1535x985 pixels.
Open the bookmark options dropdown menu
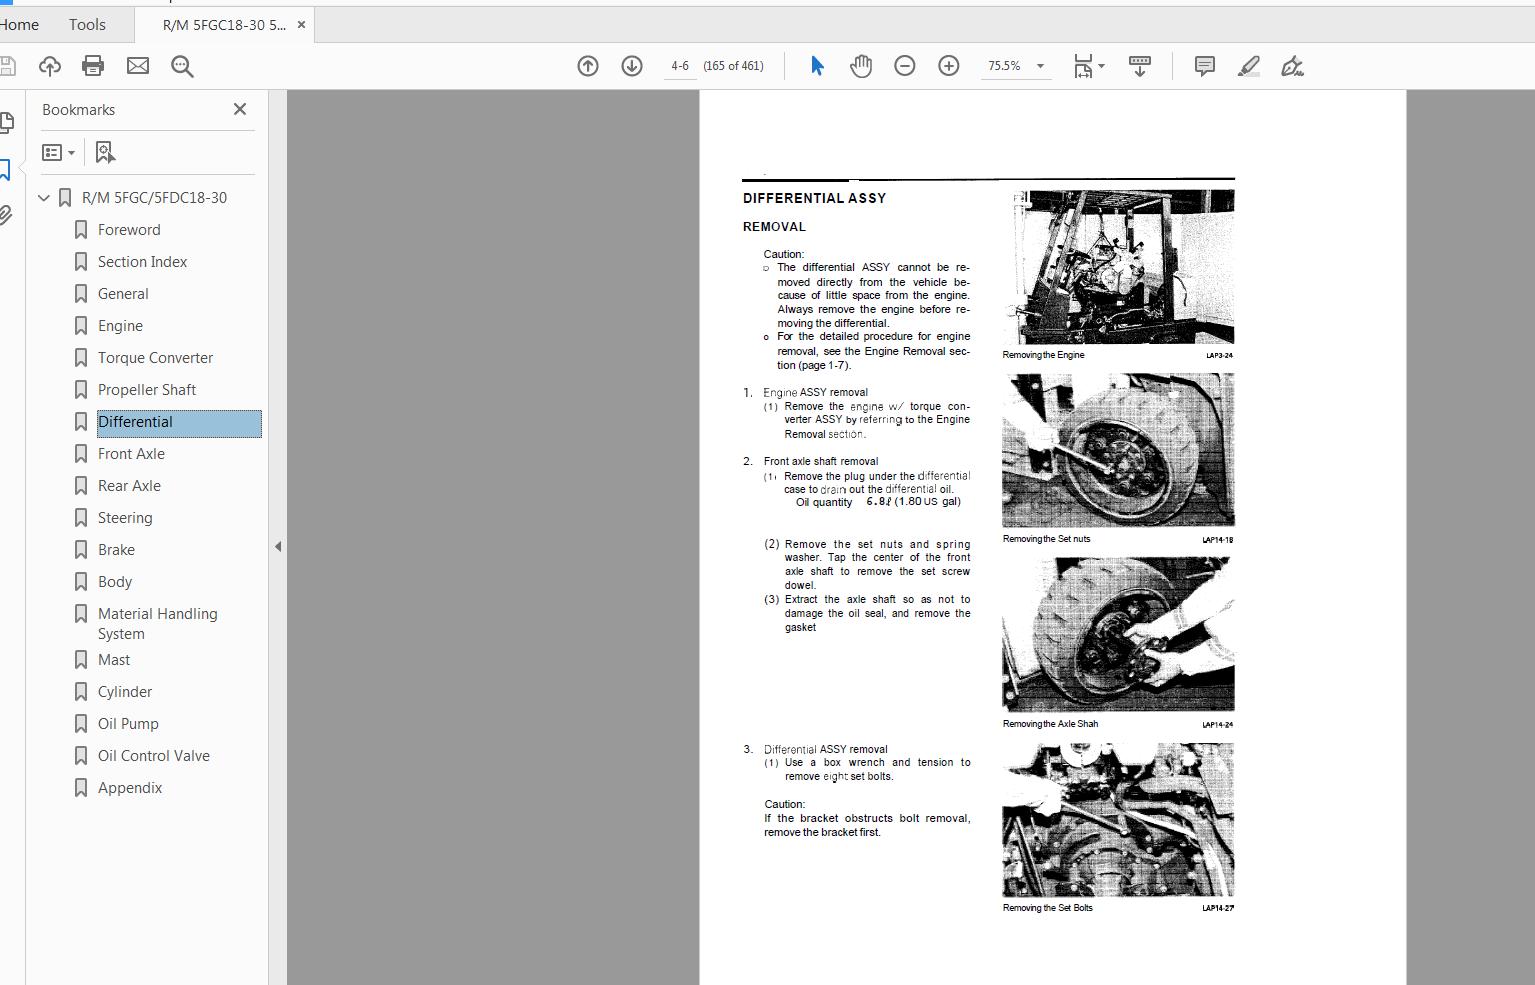point(57,152)
